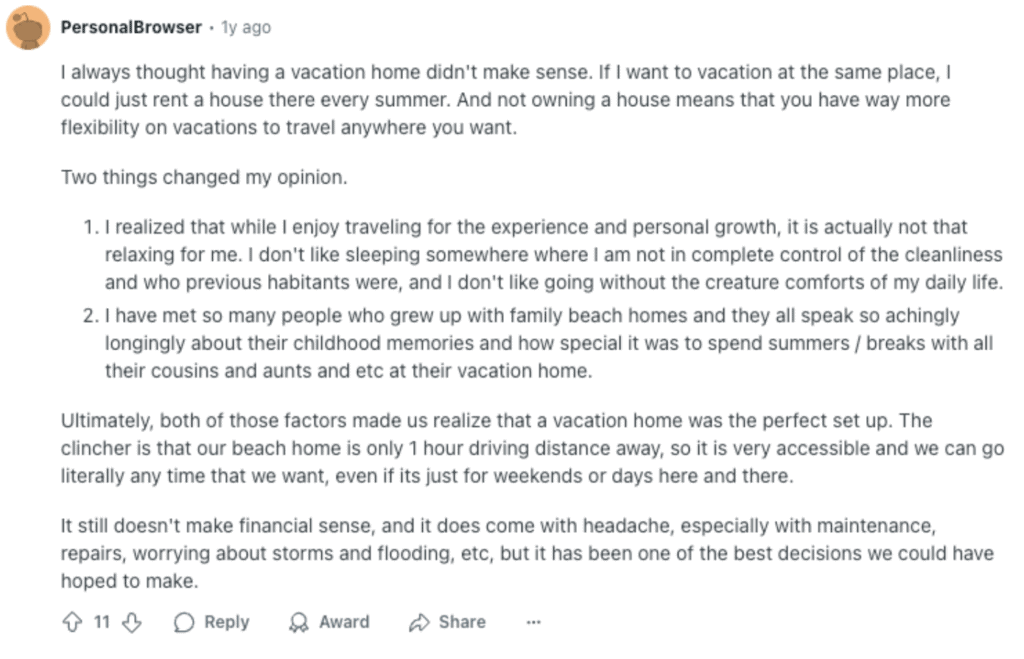Click the opening paragraph about vacation homes
This screenshot has height=659, width=1024.
(506, 99)
